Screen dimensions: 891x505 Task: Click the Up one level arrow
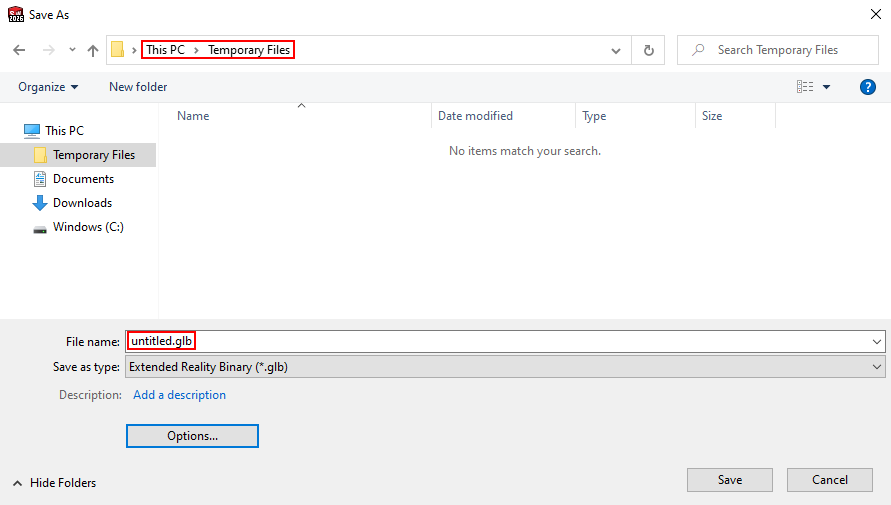[x=93, y=50]
